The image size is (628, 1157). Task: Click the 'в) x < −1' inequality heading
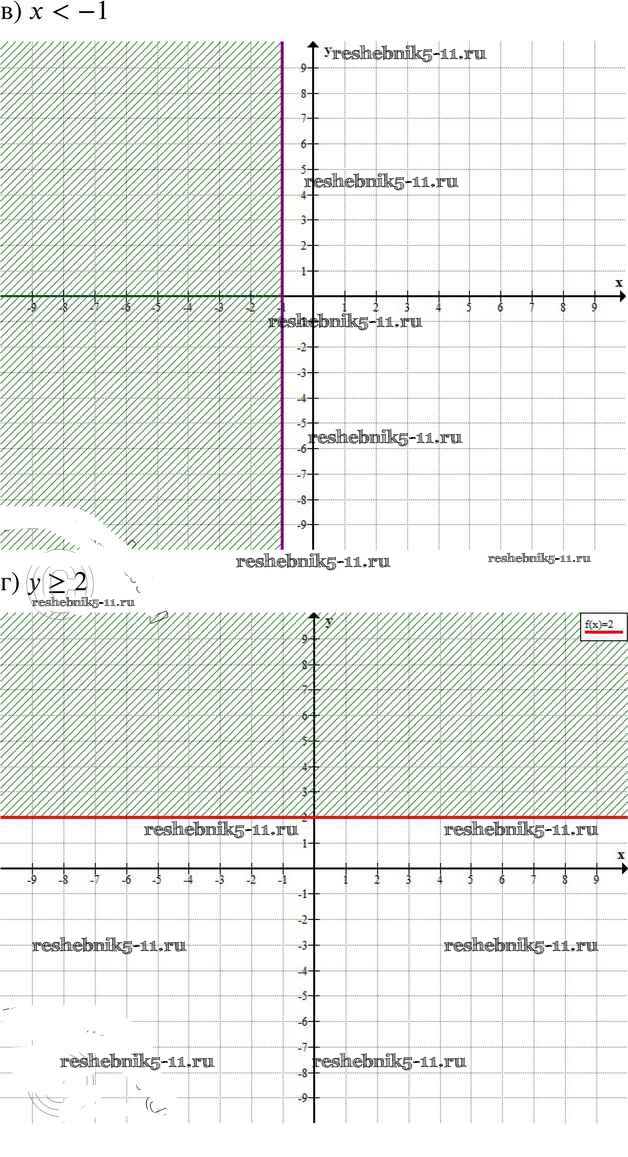click(55, 17)
